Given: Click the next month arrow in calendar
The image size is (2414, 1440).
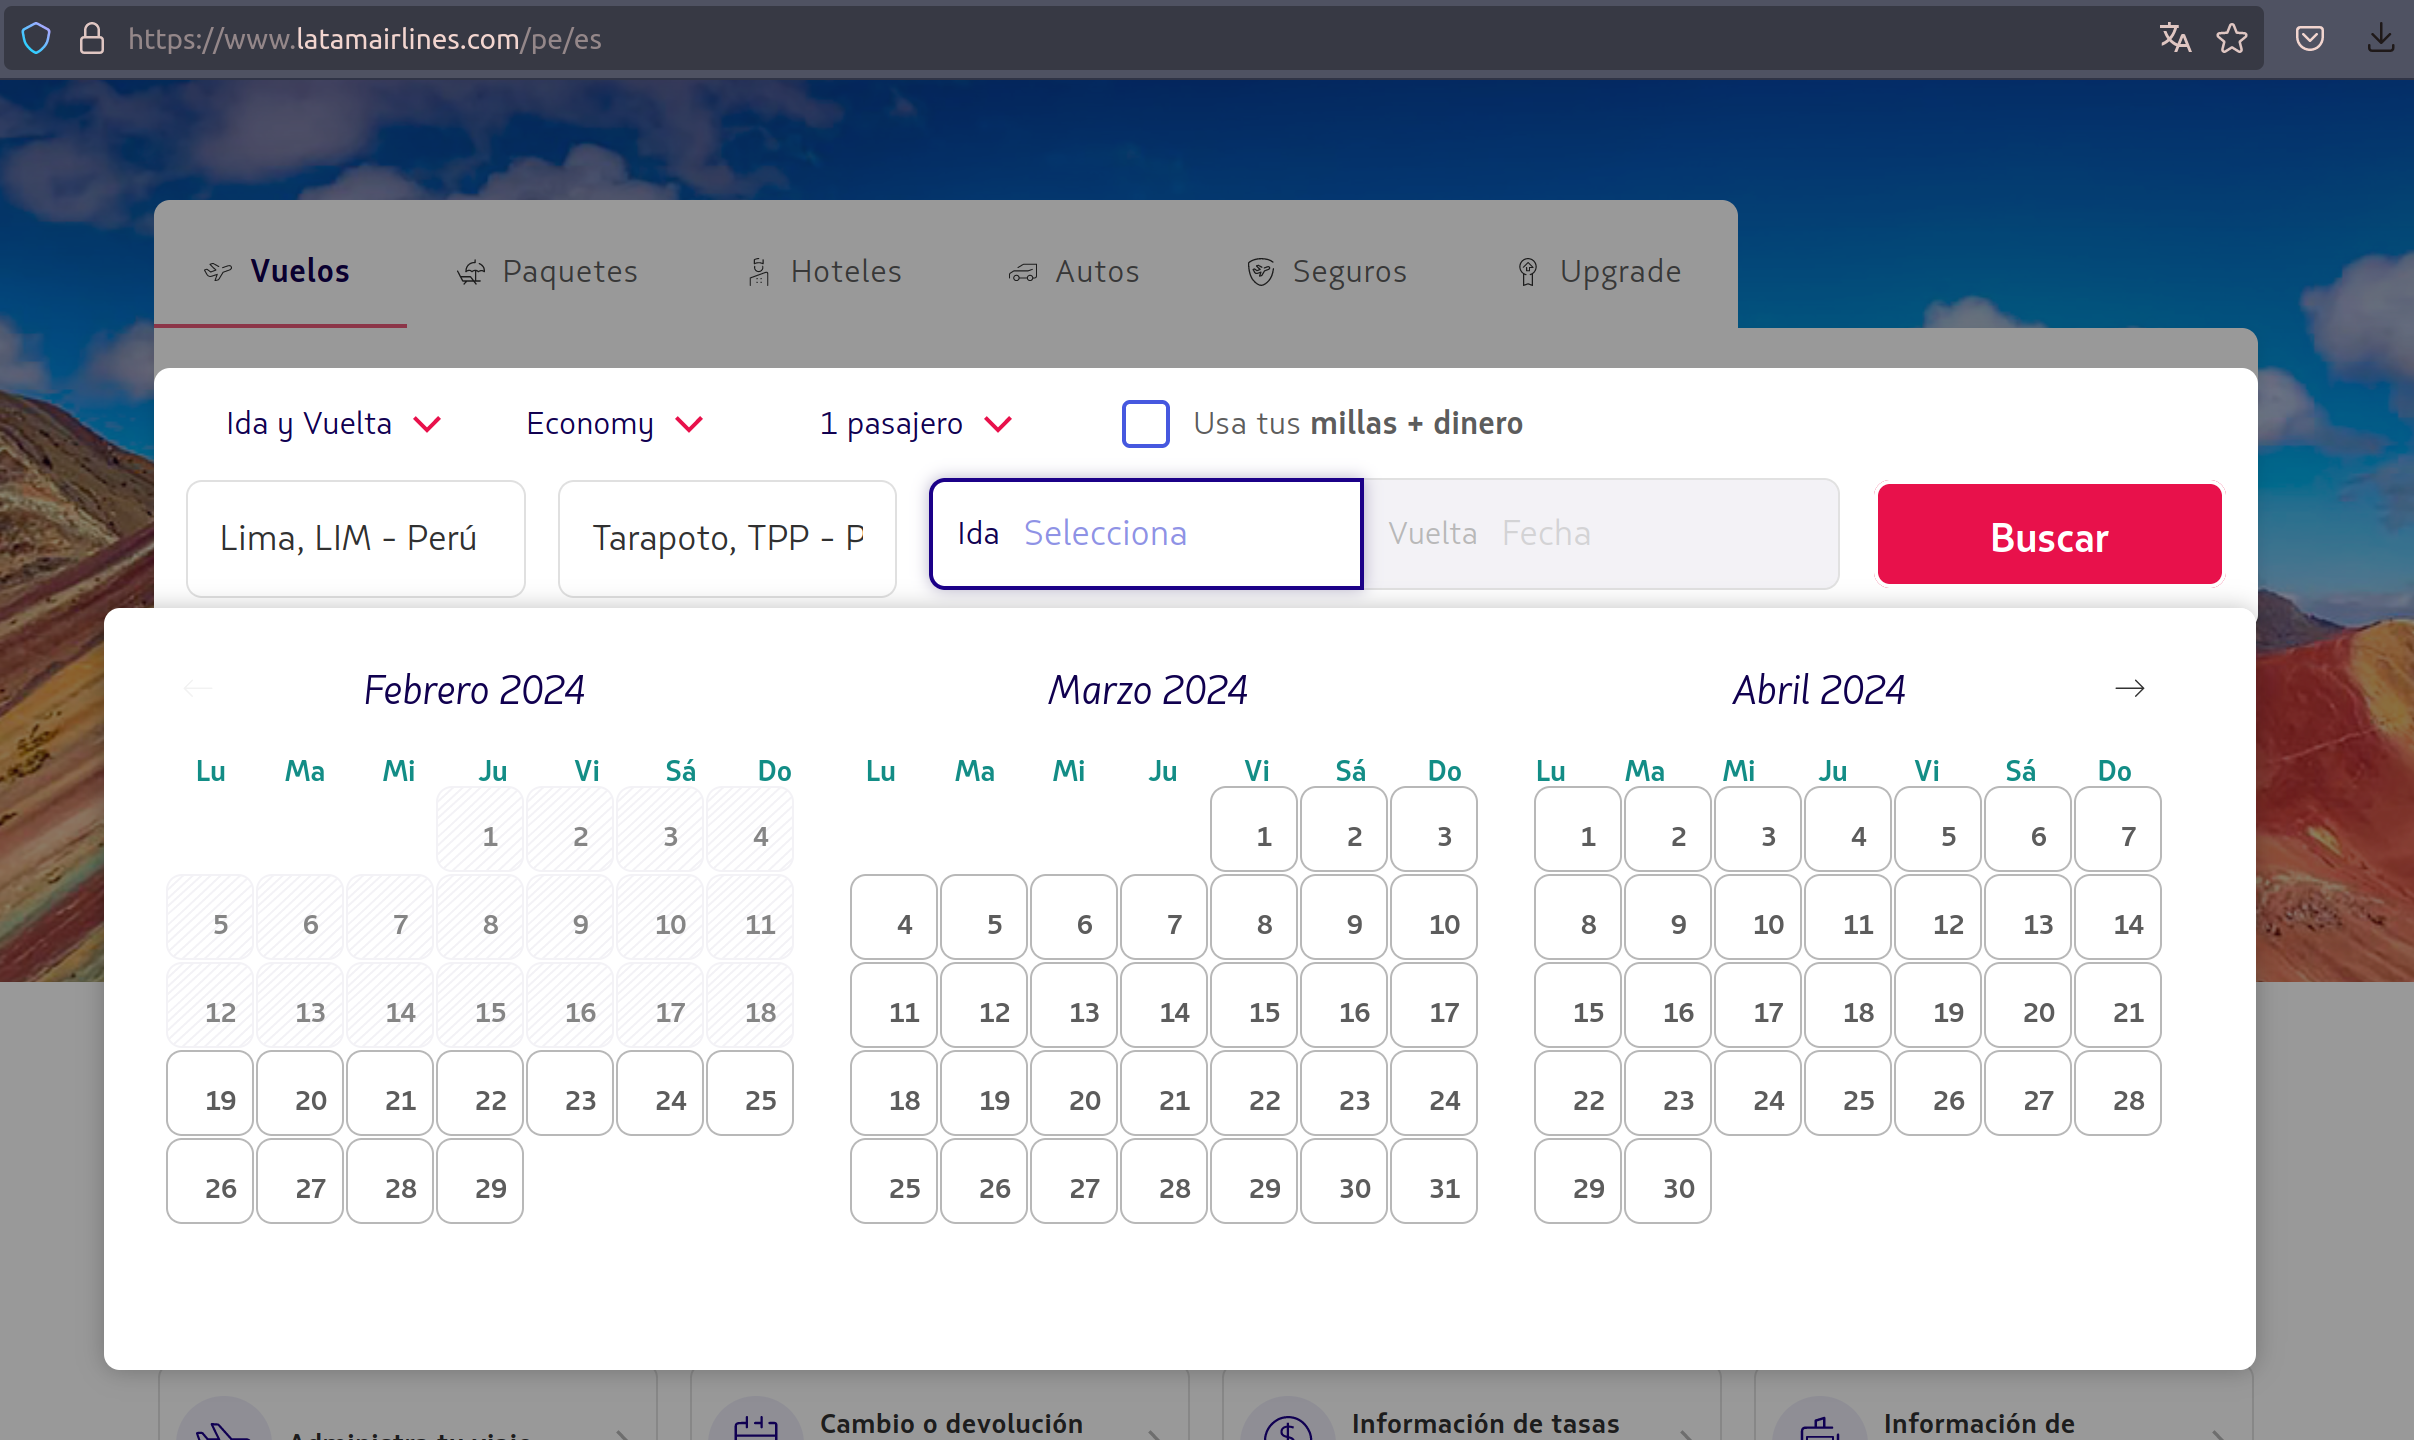Looking at the screenshot, I should point(2129,688).
